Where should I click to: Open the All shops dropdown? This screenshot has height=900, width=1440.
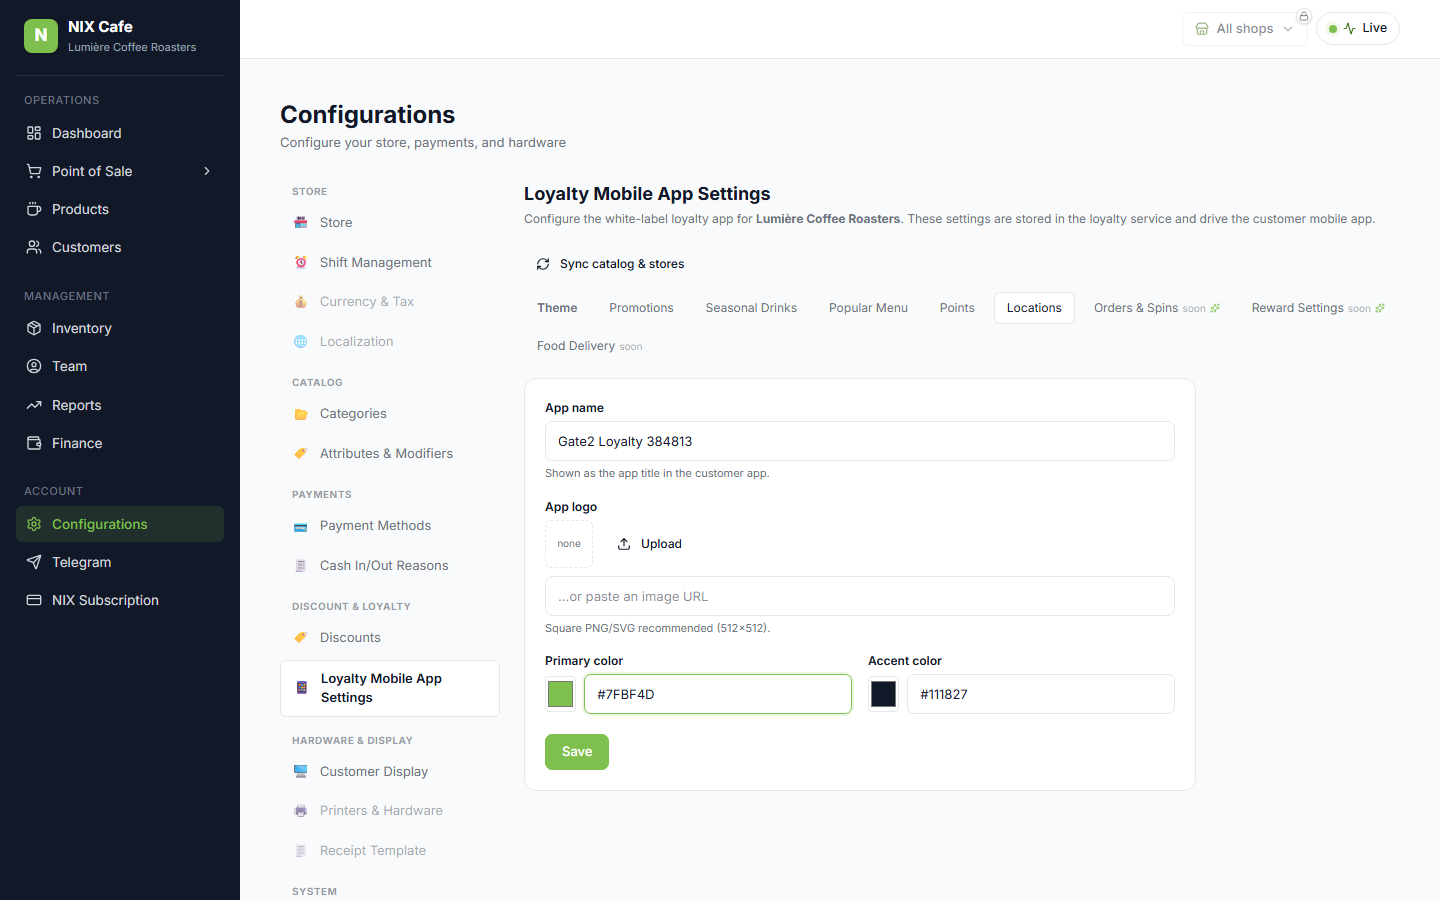(1244, 29)
